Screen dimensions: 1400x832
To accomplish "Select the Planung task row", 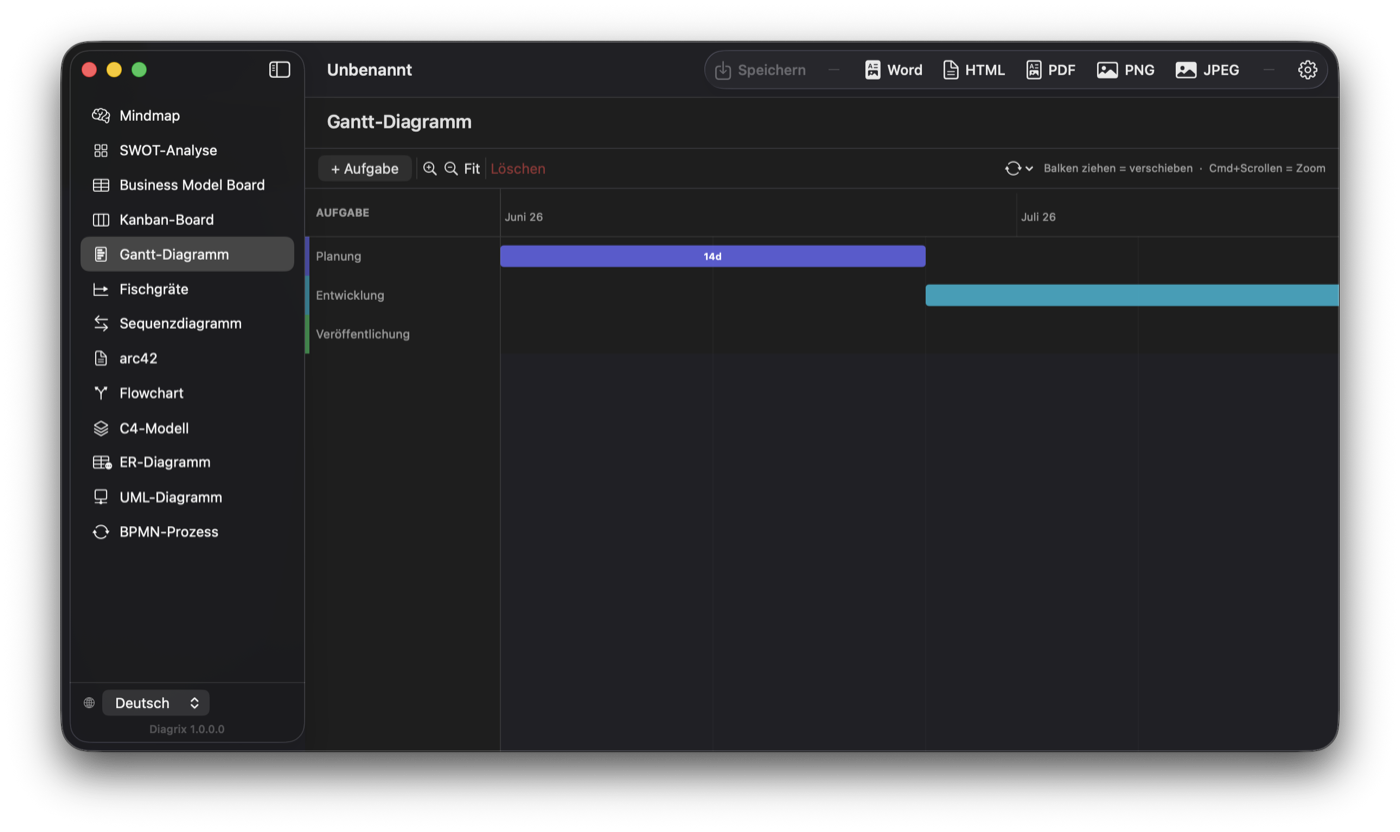I will (403, 256).
